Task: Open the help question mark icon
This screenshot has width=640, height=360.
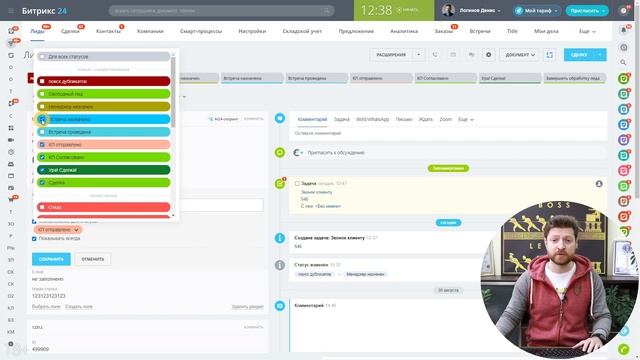Action: click(624, 11)
